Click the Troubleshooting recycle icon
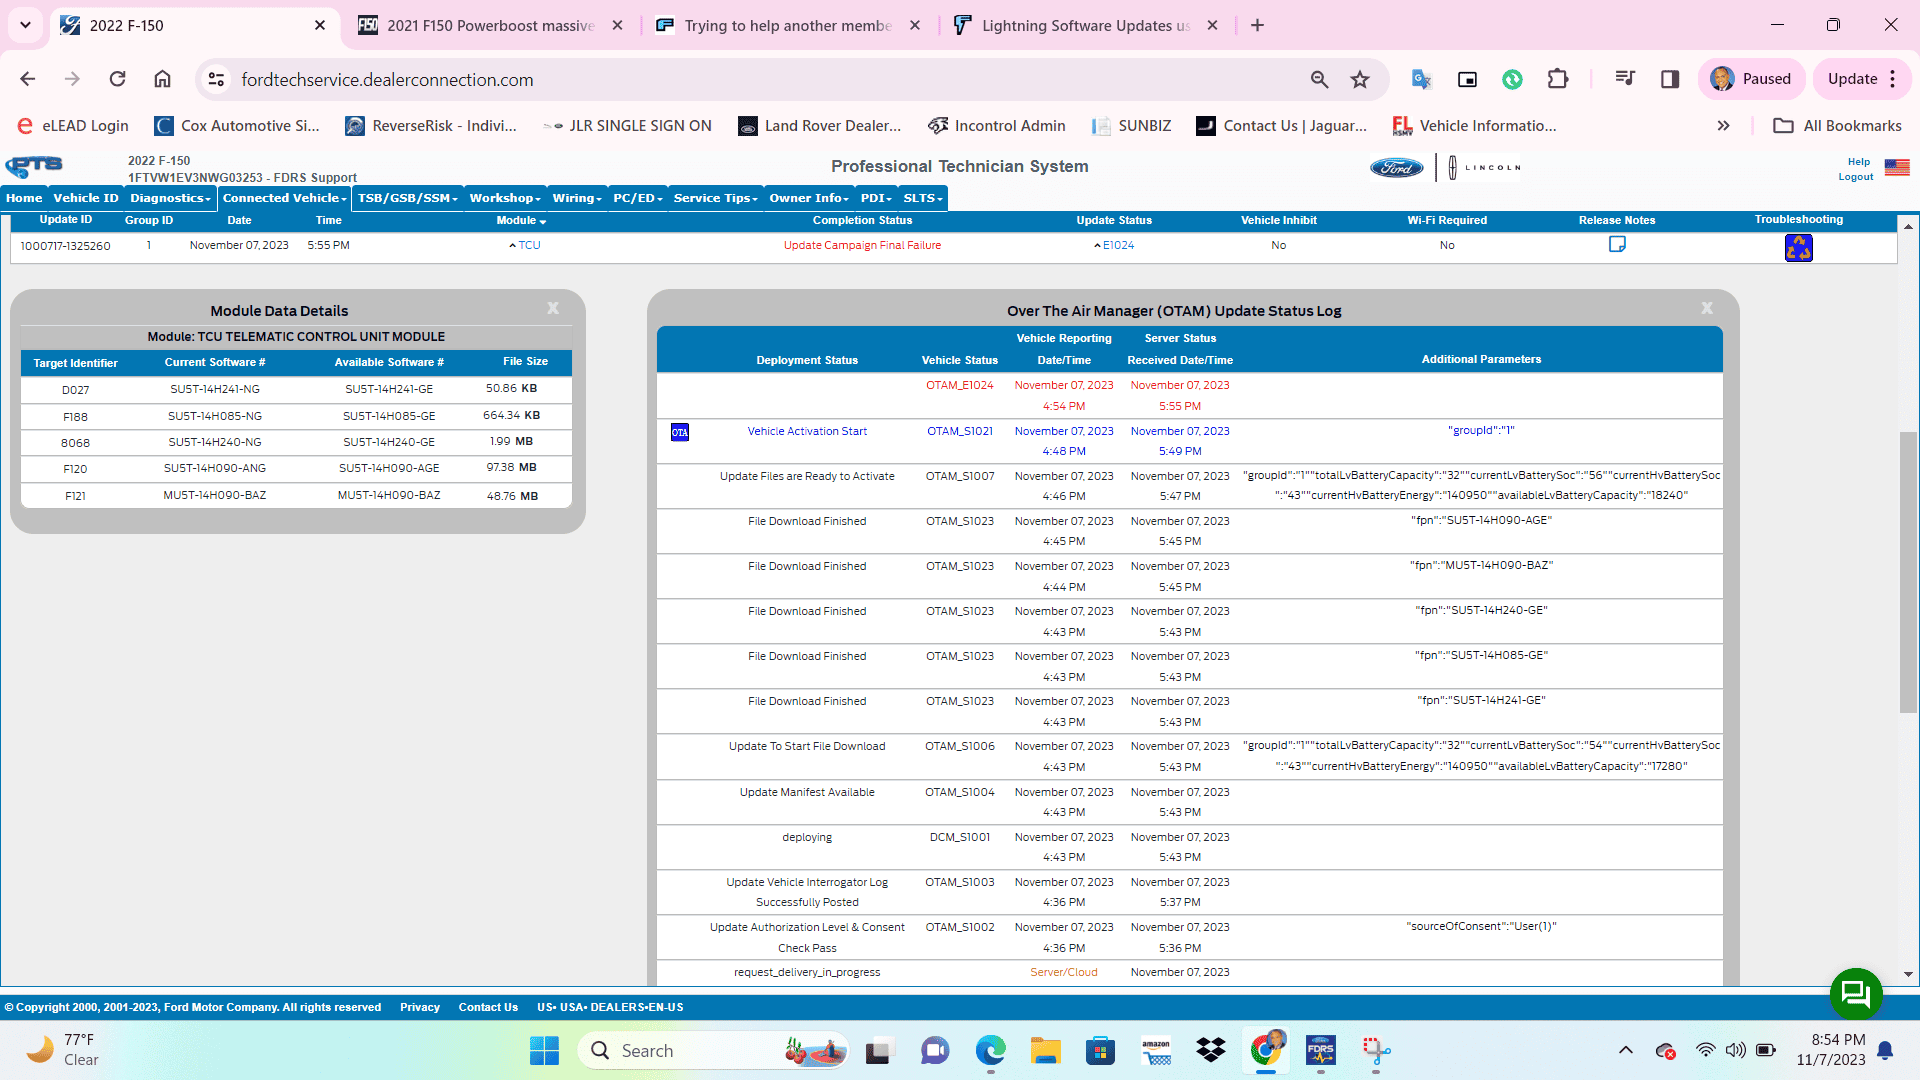 pos(1798,248)
